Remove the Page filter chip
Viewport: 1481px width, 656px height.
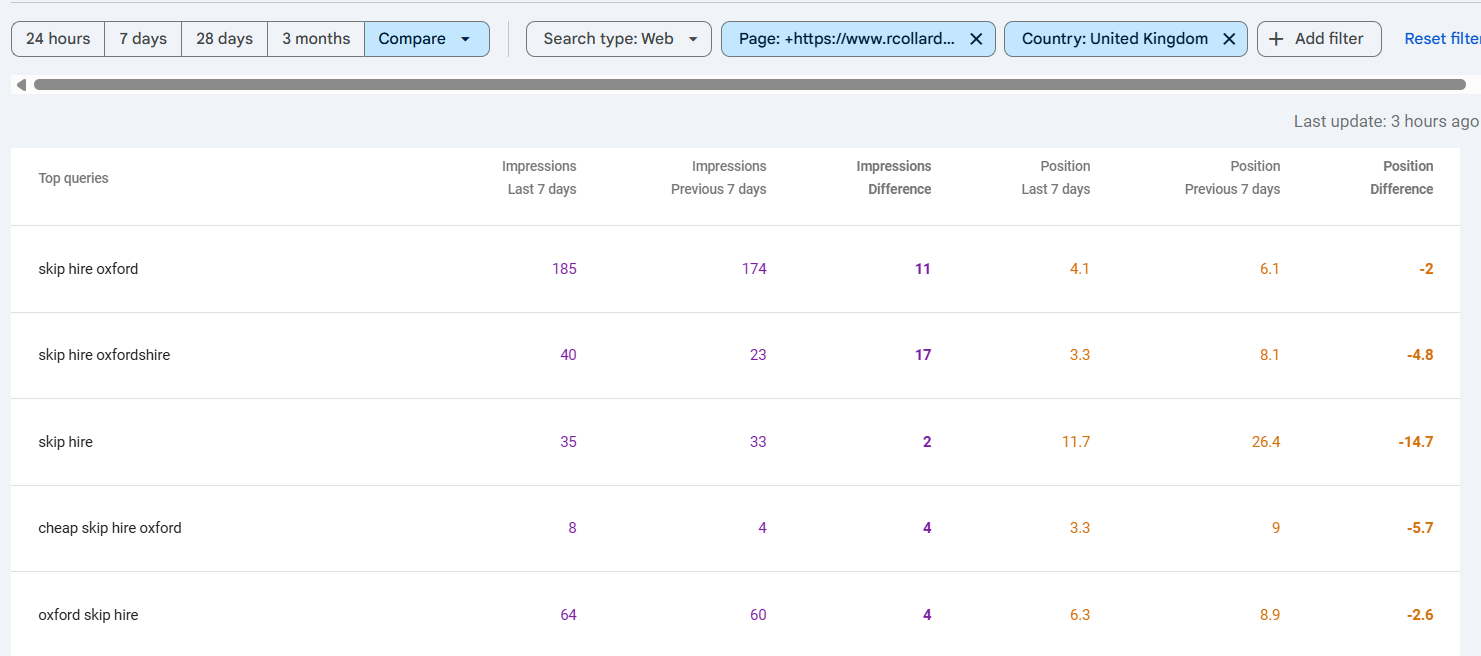[976, 39]
